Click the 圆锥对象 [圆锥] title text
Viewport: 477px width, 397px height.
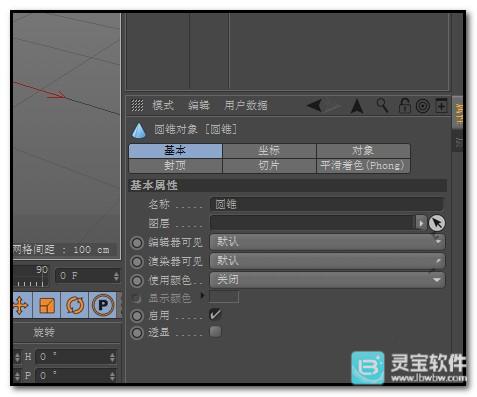[195, 129]
